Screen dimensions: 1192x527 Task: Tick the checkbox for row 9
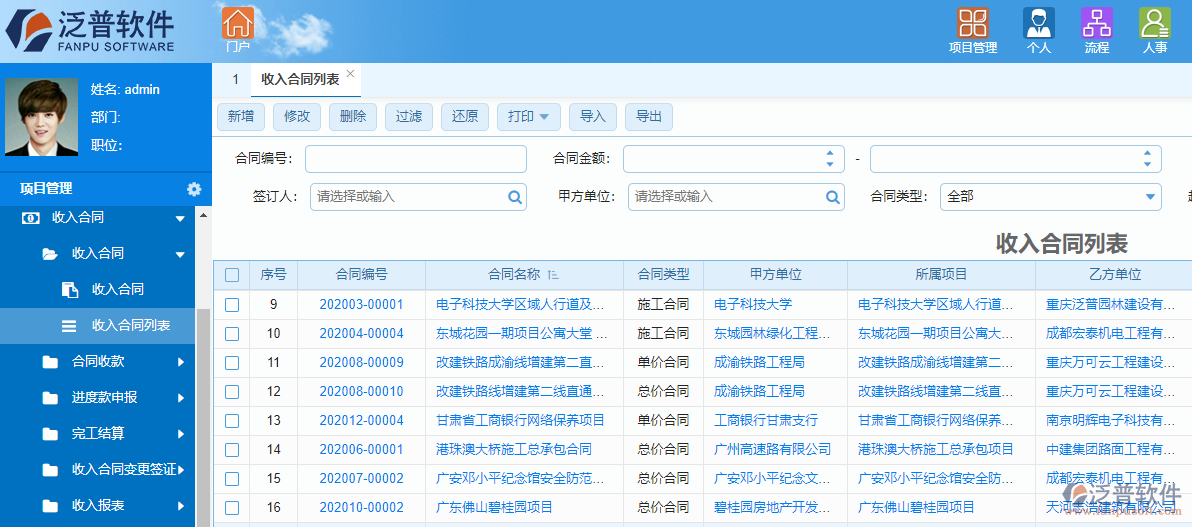232,305
